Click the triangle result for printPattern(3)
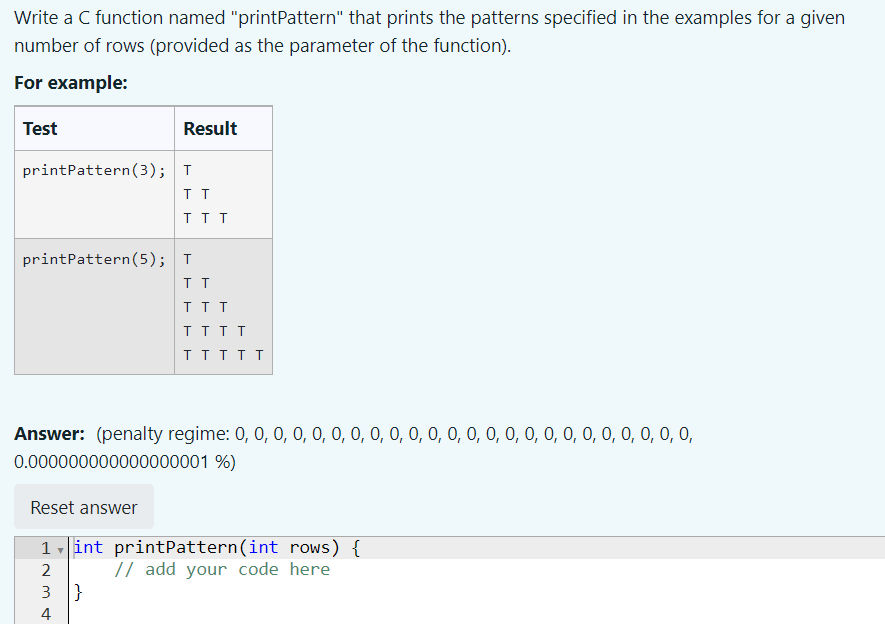This screenshot has width=885, height=624. [204, 194]
